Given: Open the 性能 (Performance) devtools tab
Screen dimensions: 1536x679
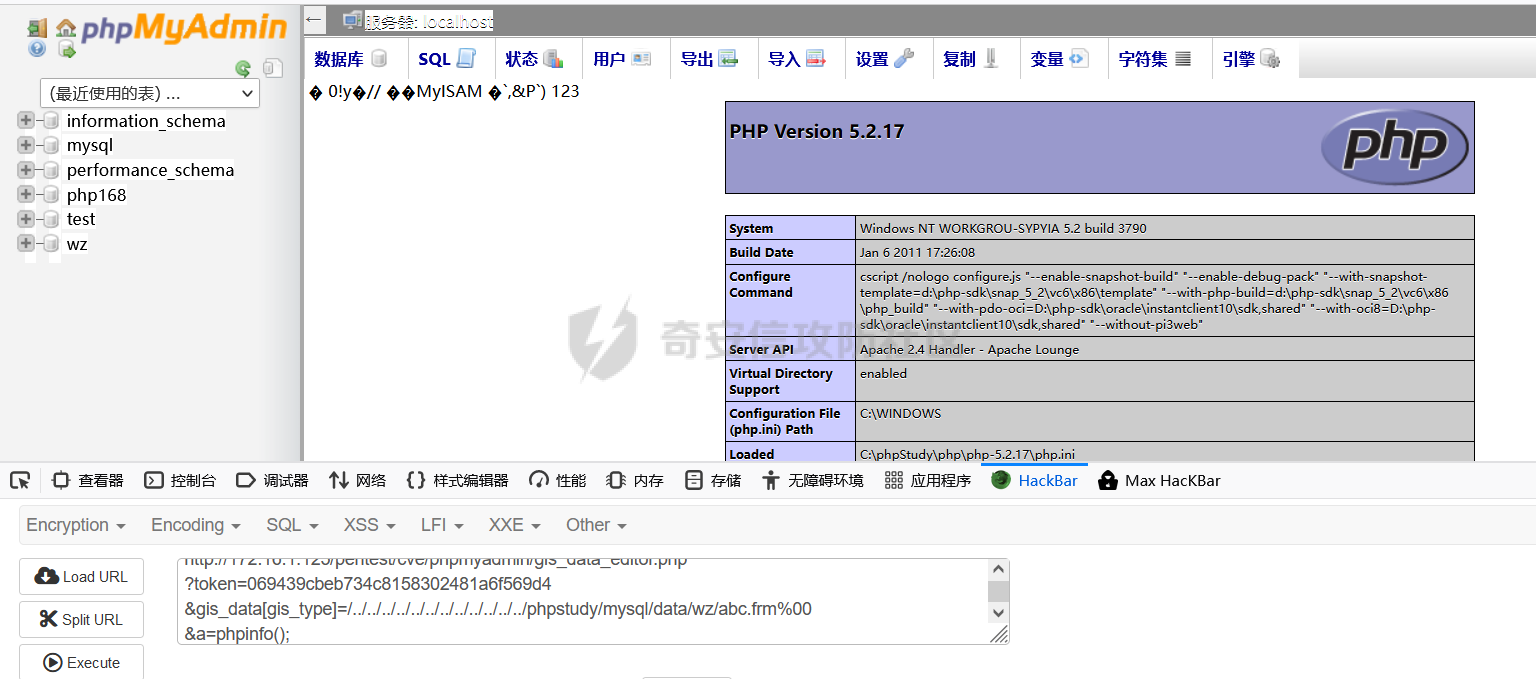Looking at the screenshot, I should pyautogui.click(x=558, y=480).
